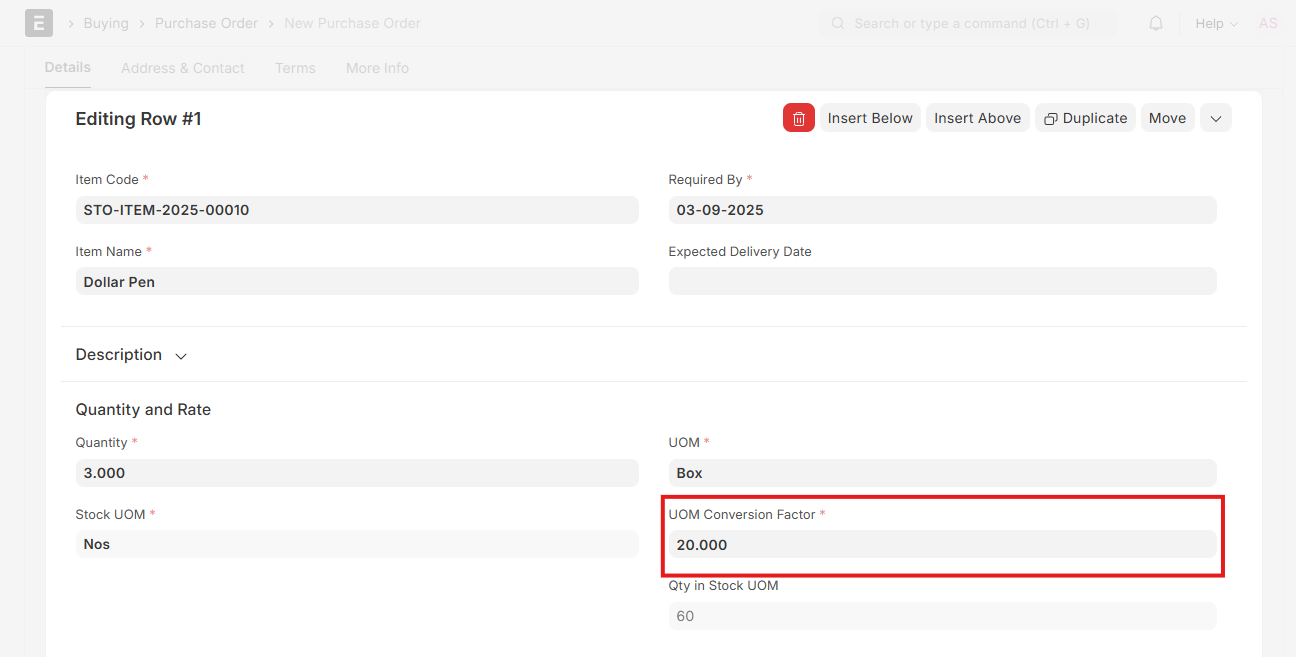Switch to the Address & Contact tab

tap(182, 68)
